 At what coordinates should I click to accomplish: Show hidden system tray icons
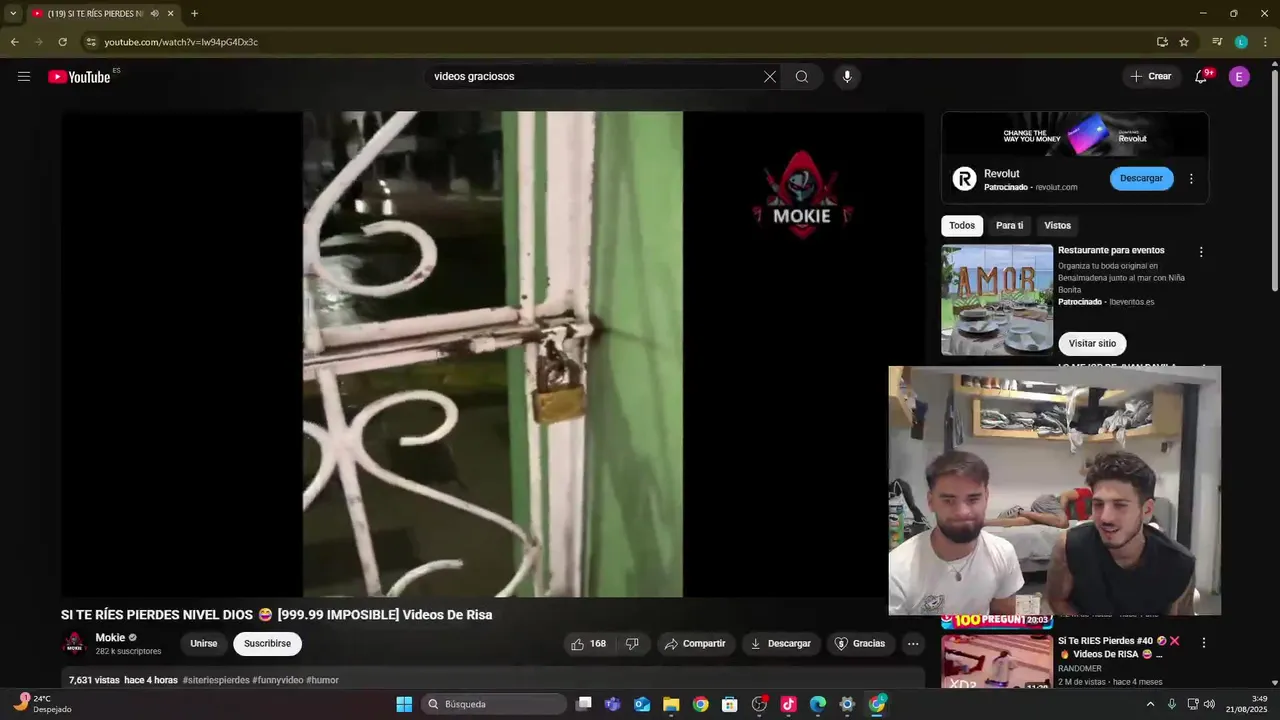(1150, 704)
